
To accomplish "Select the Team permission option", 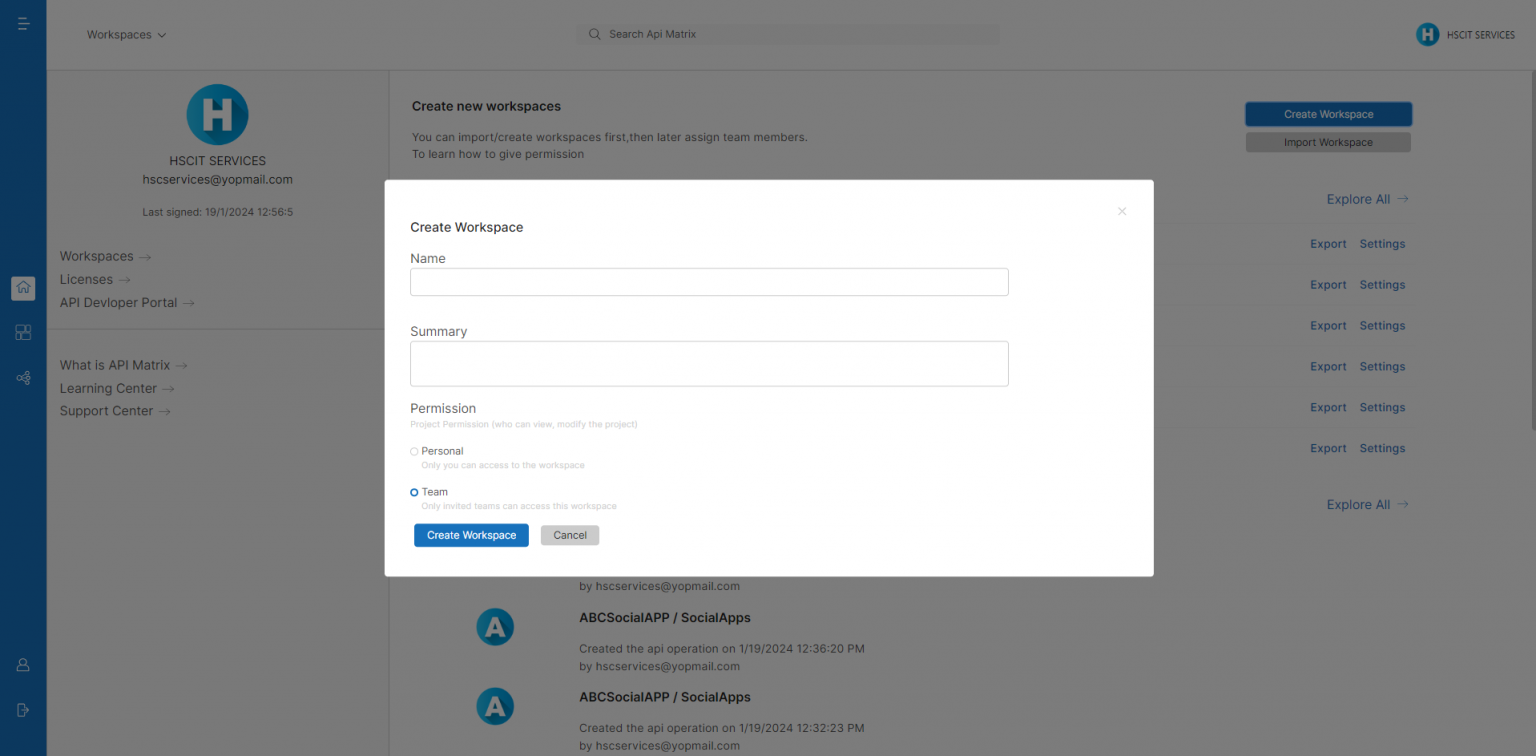I will pos(414,491).
